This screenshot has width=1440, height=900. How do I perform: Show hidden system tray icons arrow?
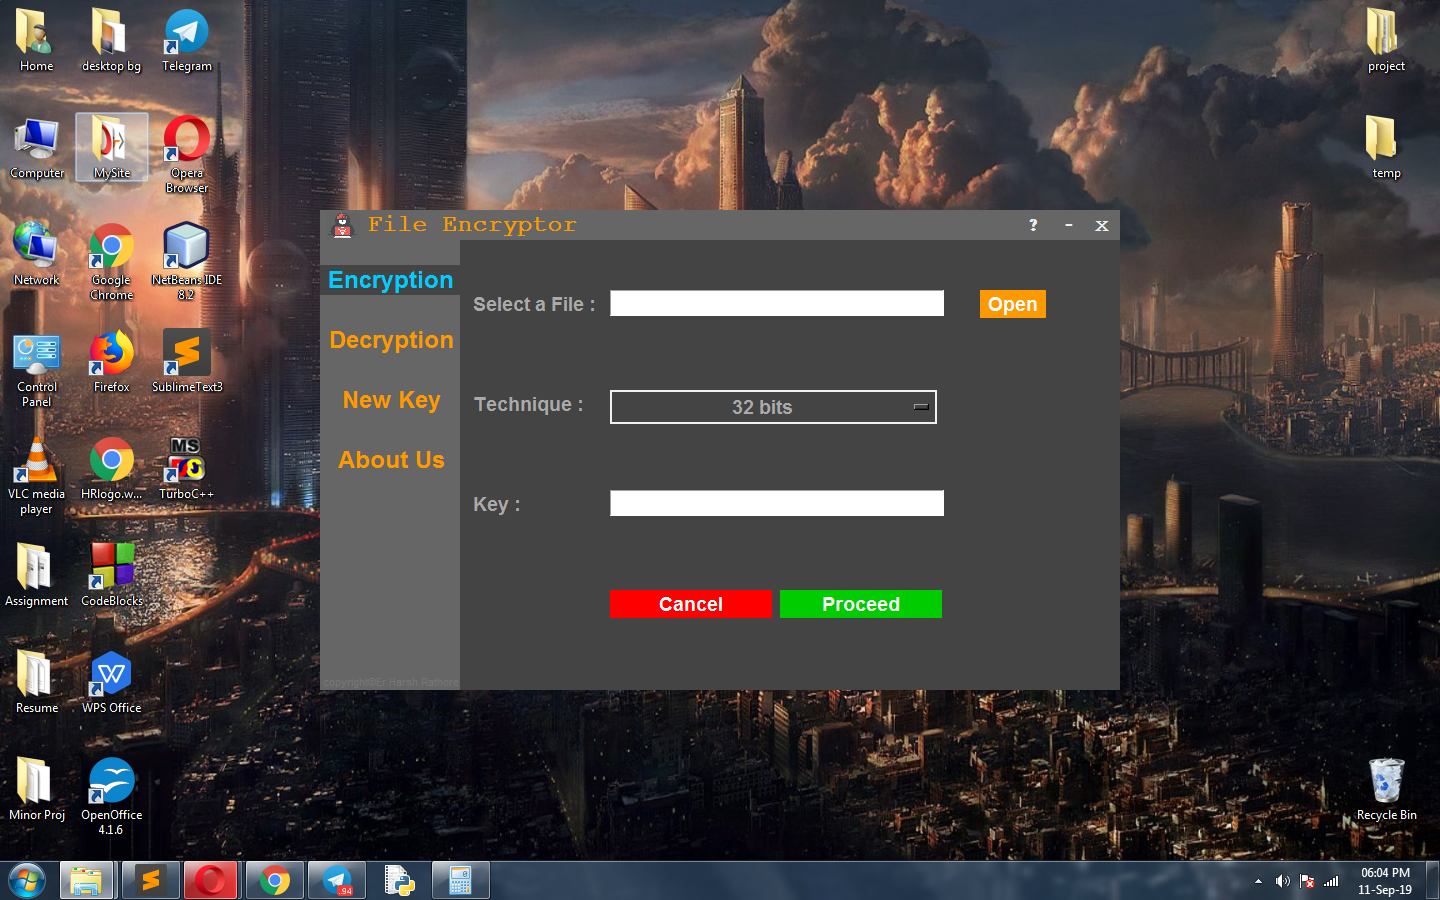[x=1258, y=881]
